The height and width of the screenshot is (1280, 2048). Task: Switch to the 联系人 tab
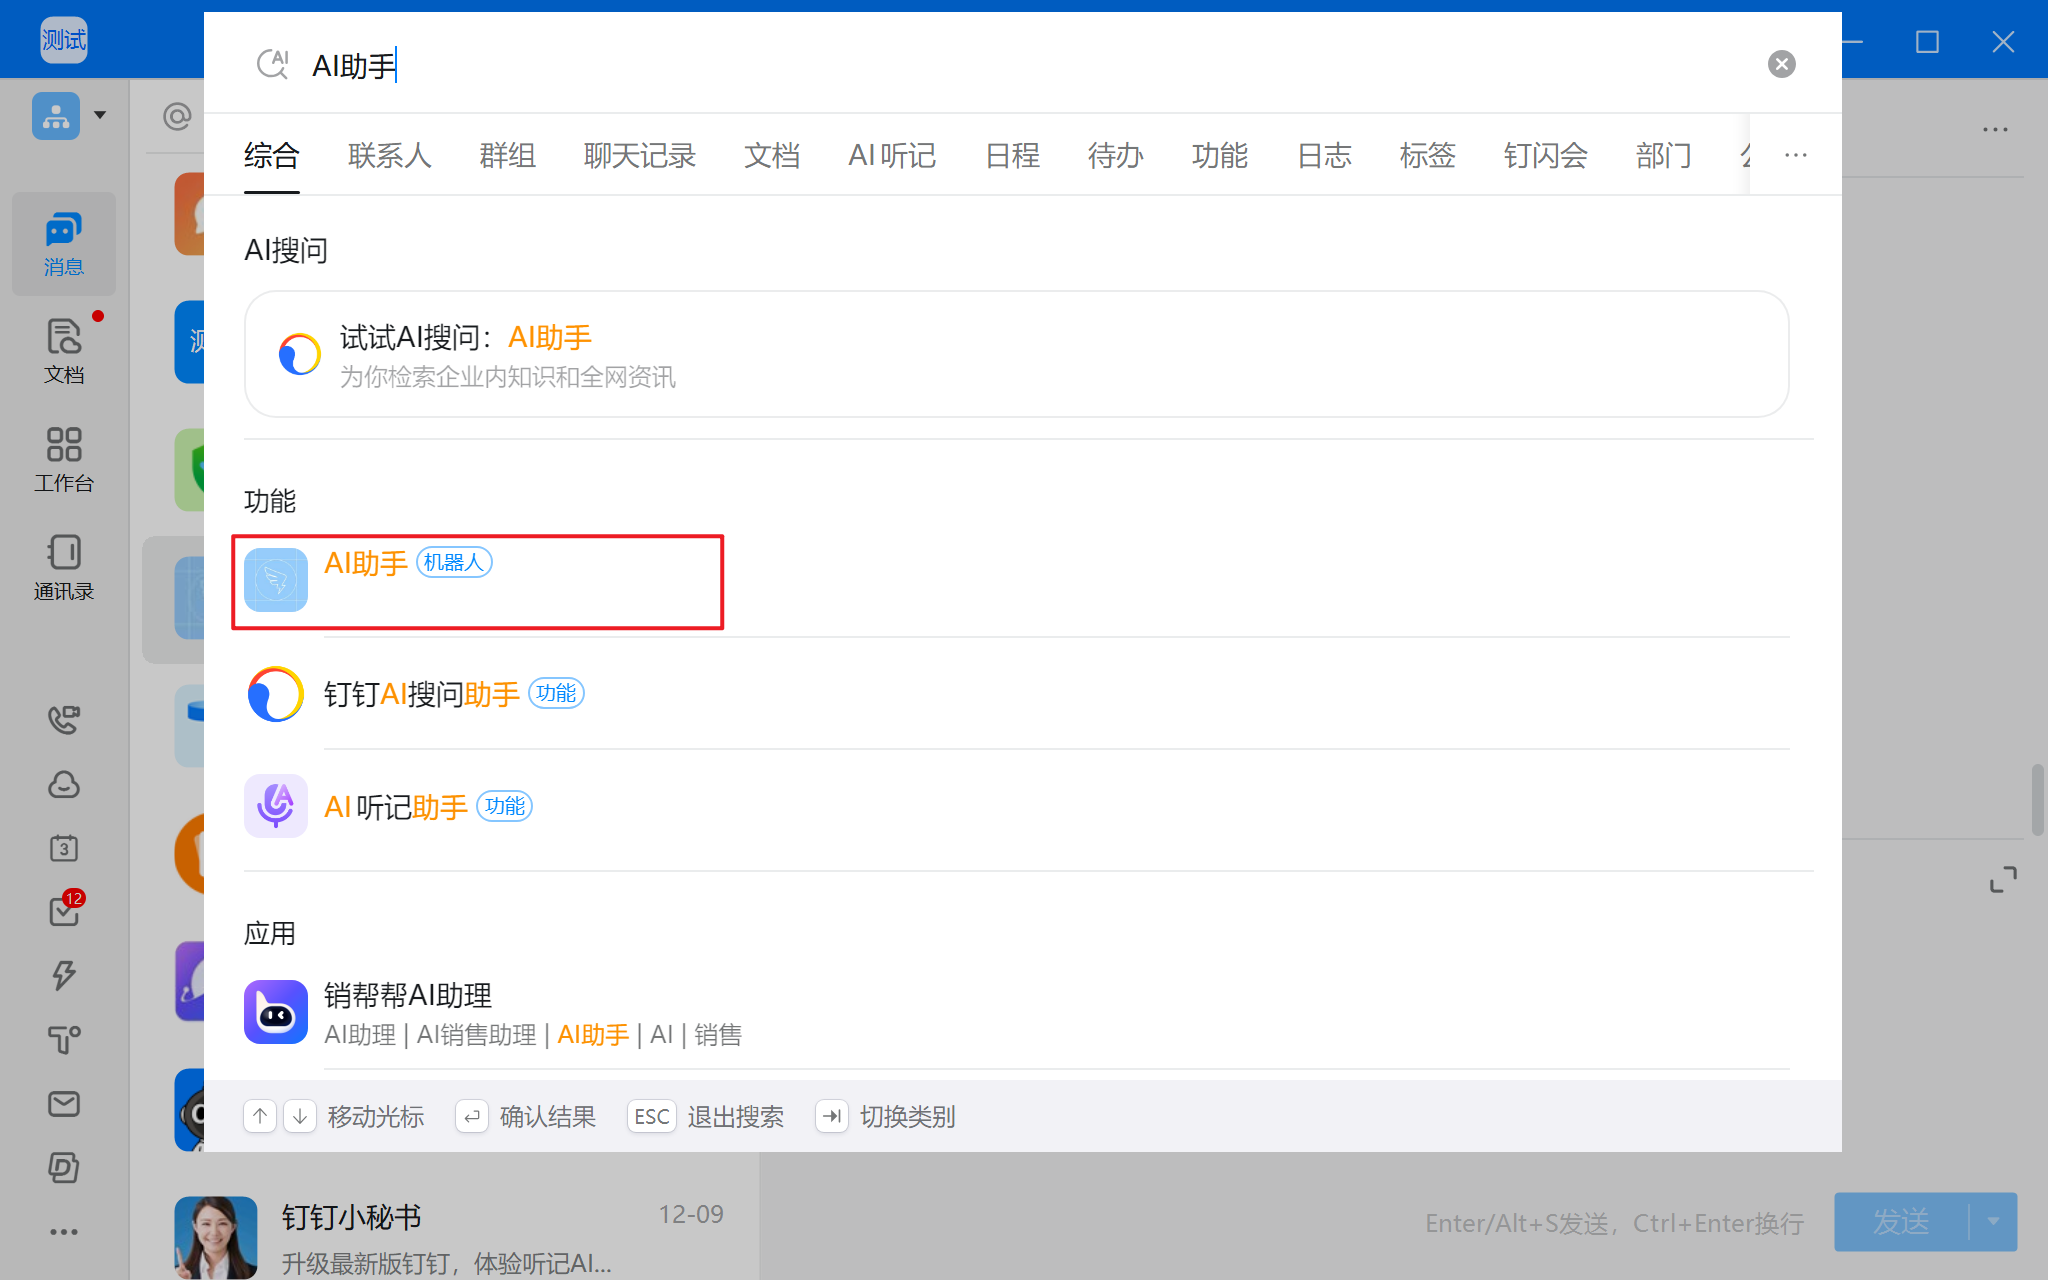click(389, 156)
